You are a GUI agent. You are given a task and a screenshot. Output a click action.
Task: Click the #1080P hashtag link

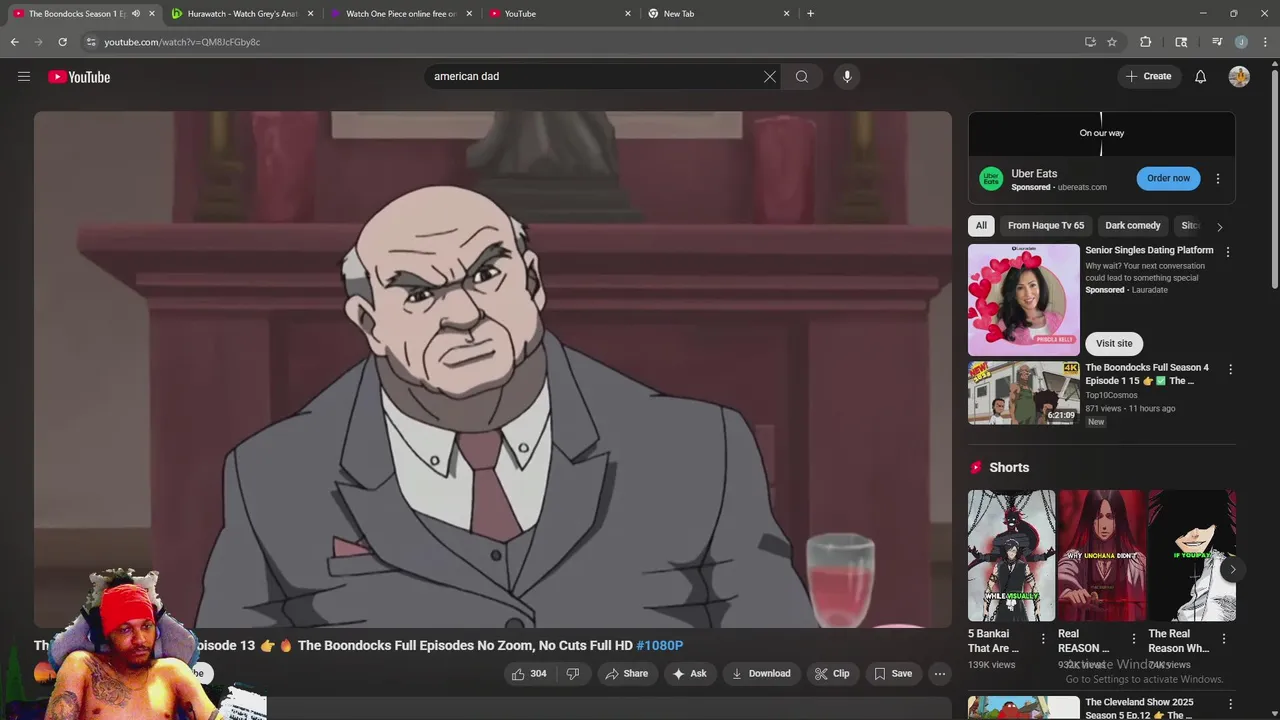tap(659, 646)
